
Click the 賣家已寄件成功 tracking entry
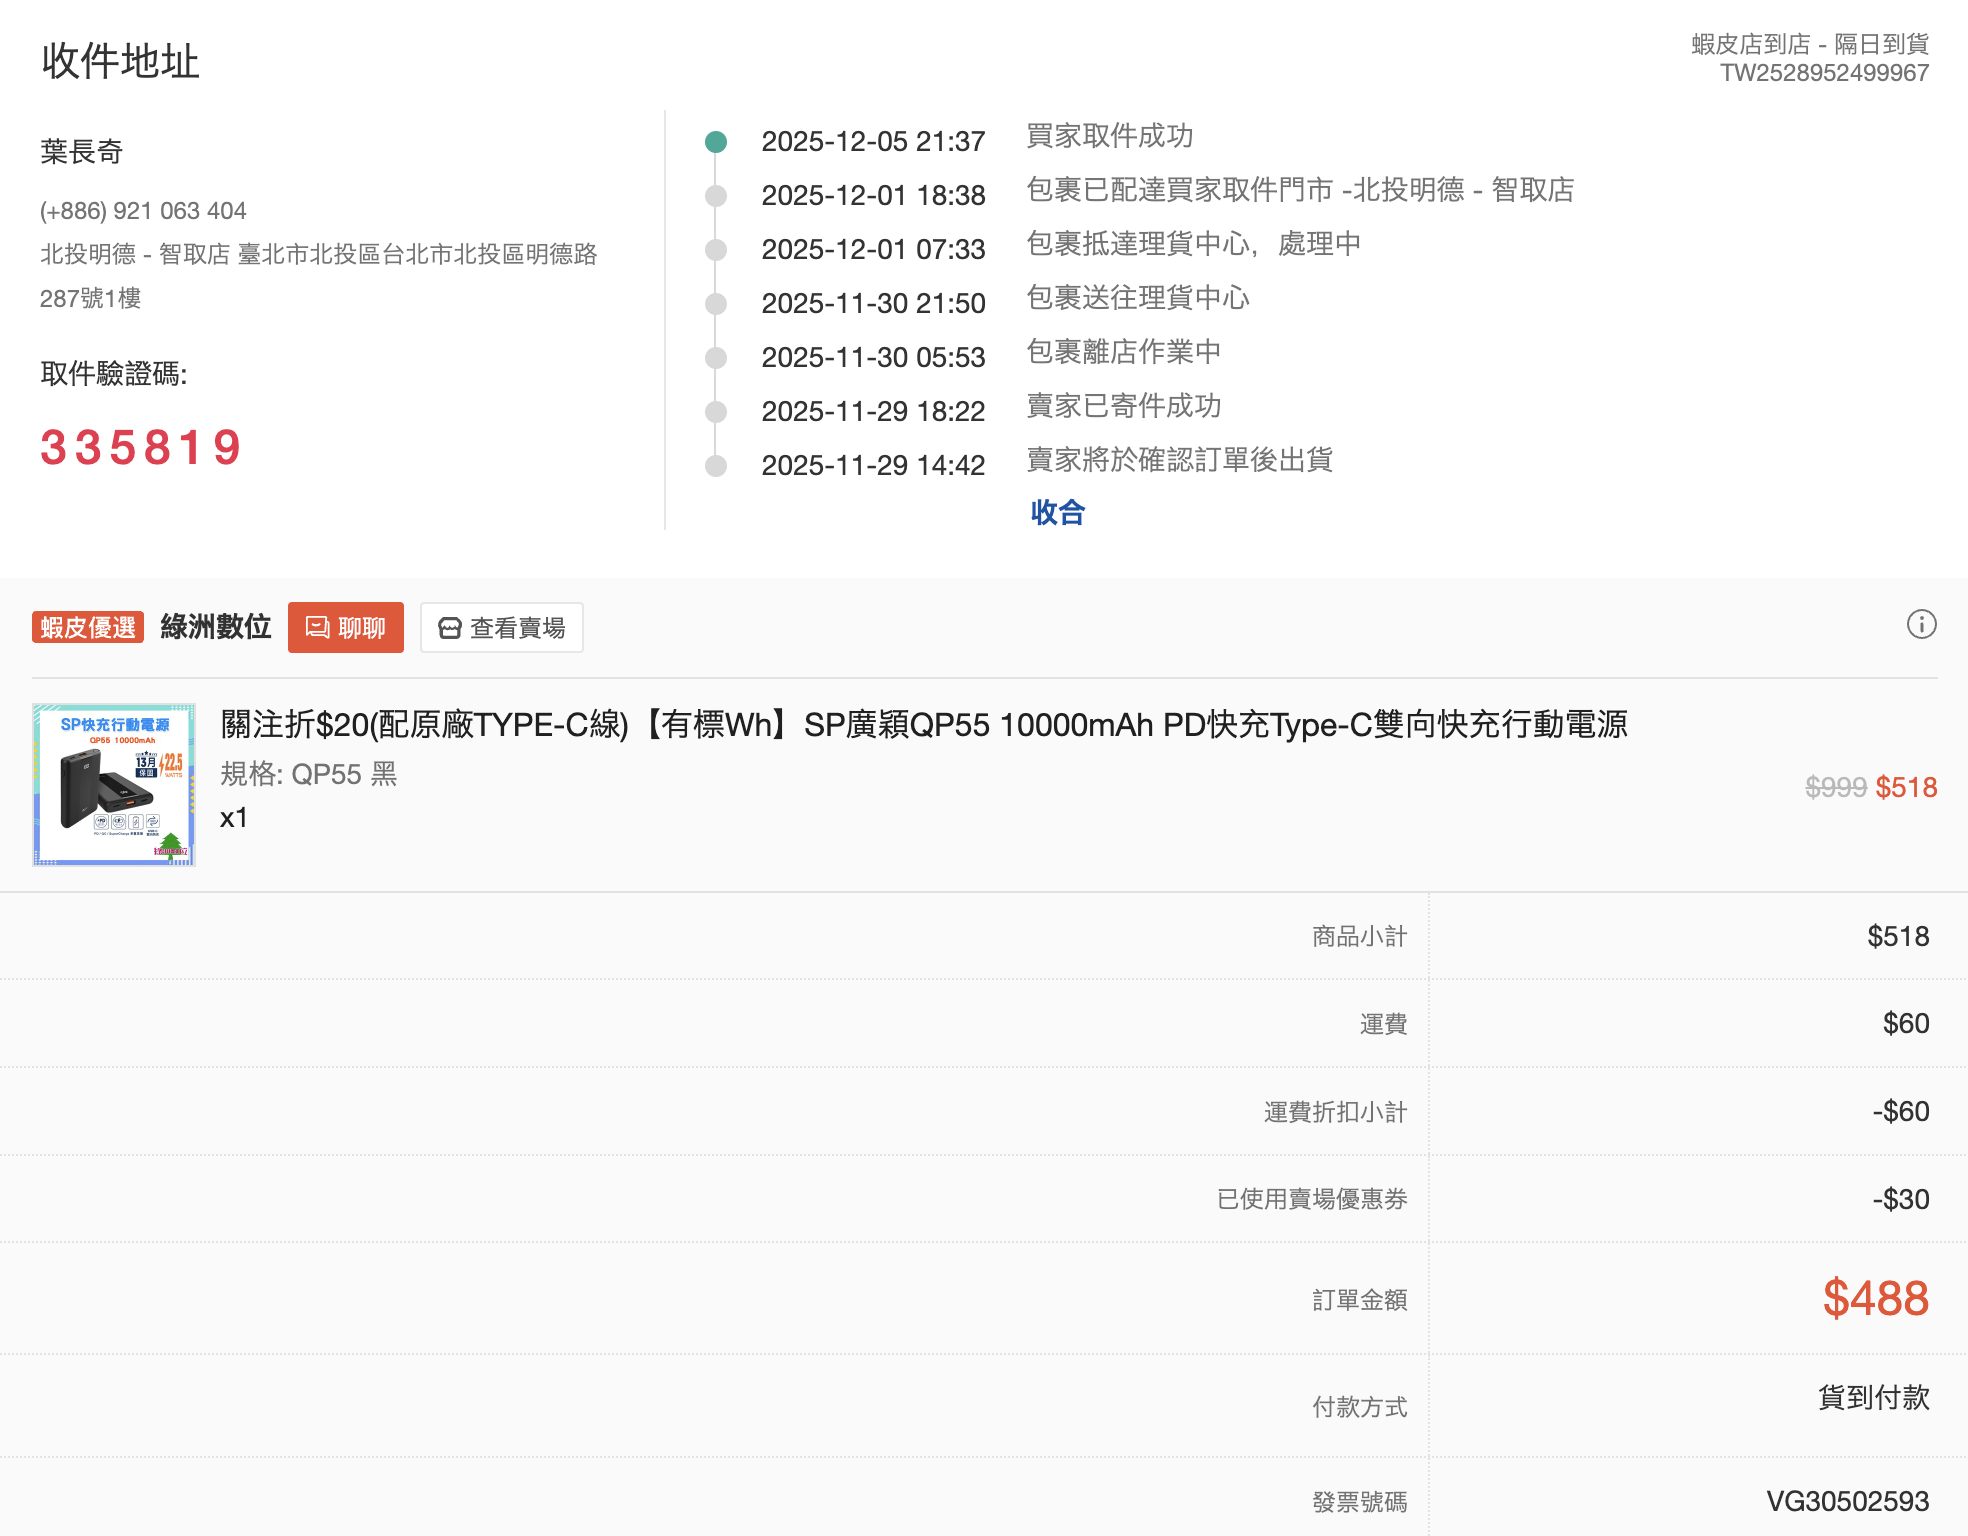coord(1123,406)
